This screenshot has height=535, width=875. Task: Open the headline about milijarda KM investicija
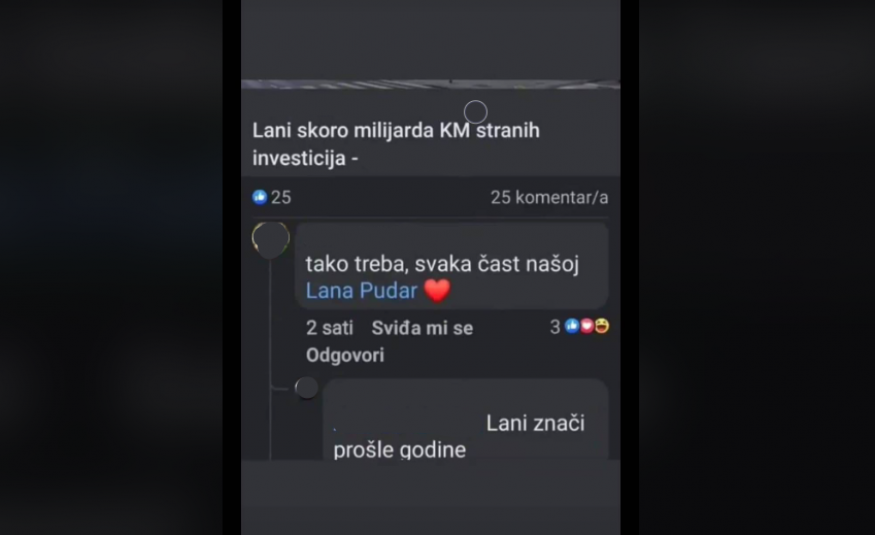396,144
